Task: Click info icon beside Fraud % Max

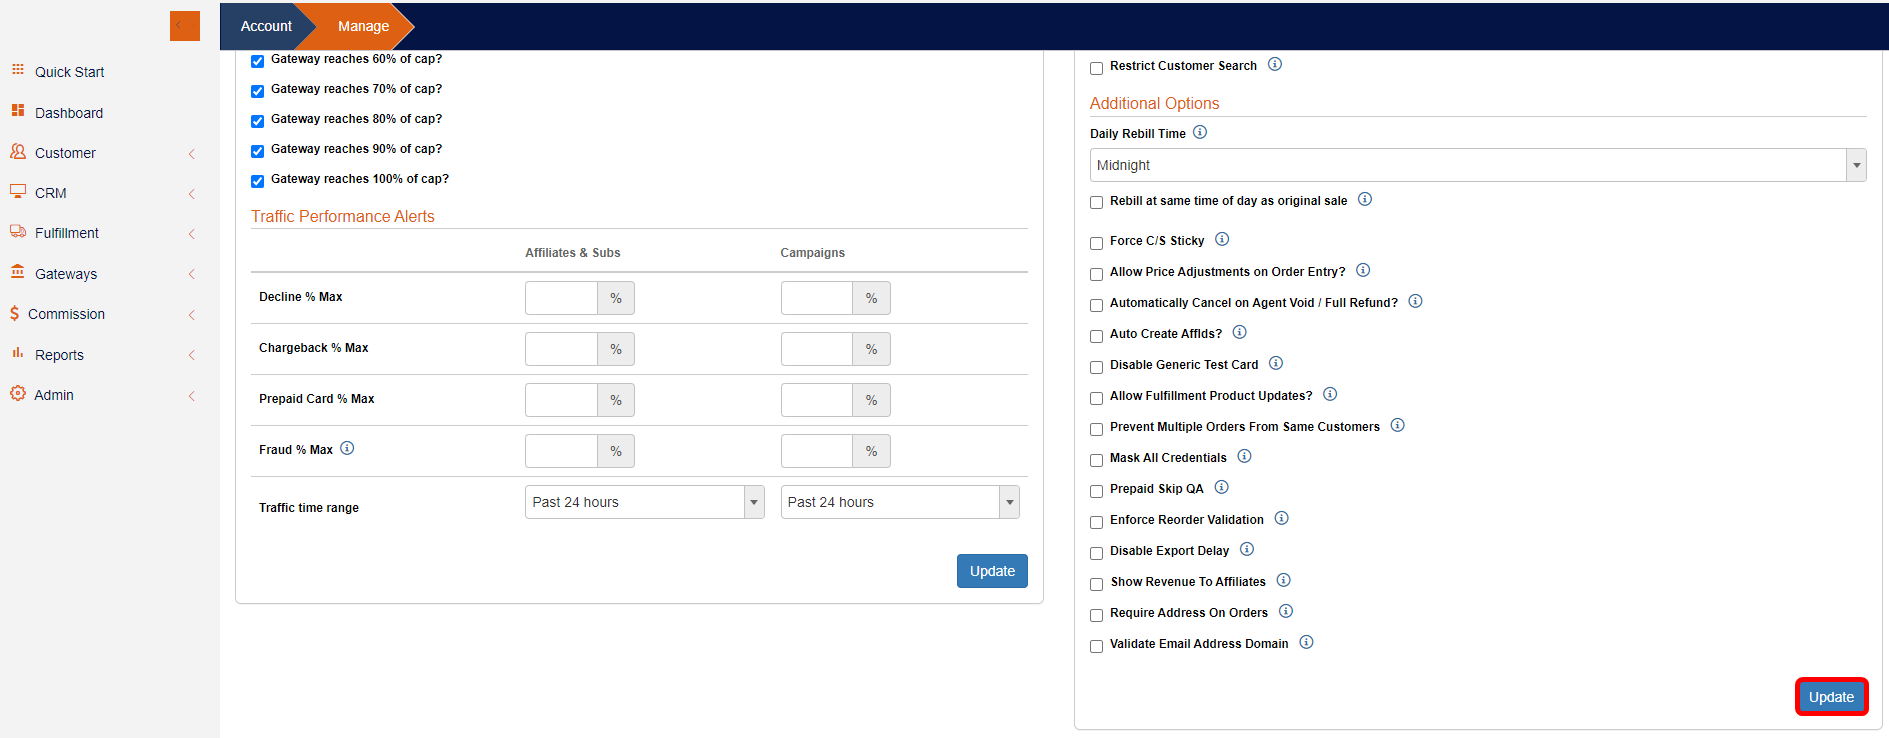Action: coord(347,448)
